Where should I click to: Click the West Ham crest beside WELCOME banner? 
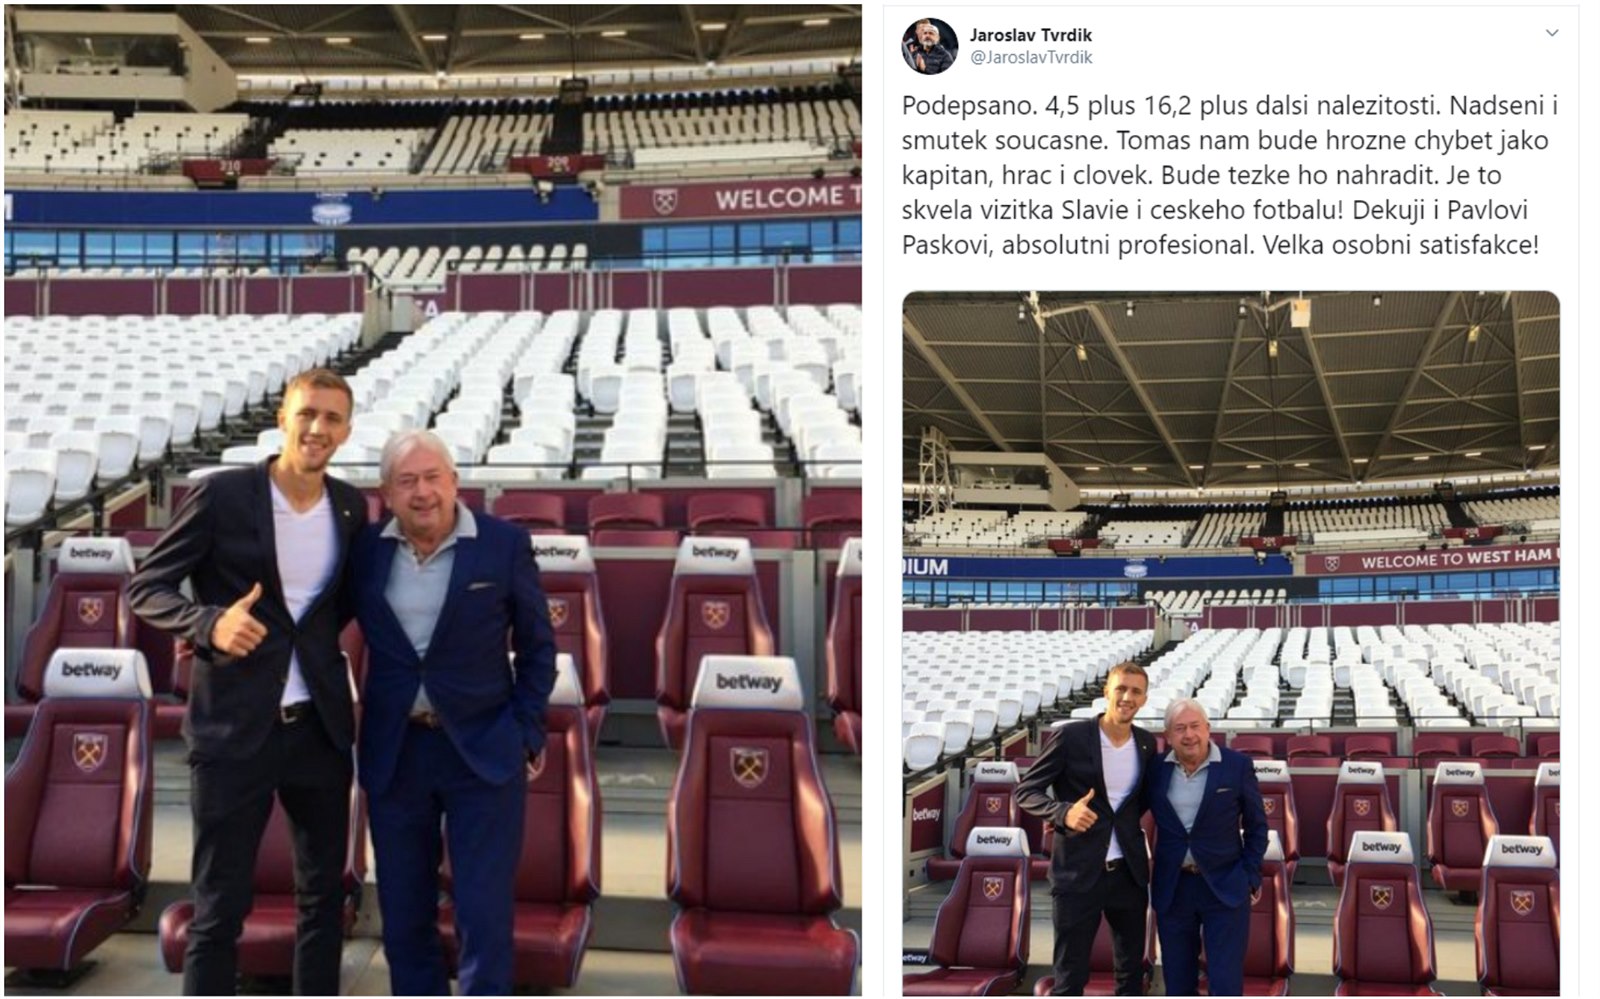664,202
